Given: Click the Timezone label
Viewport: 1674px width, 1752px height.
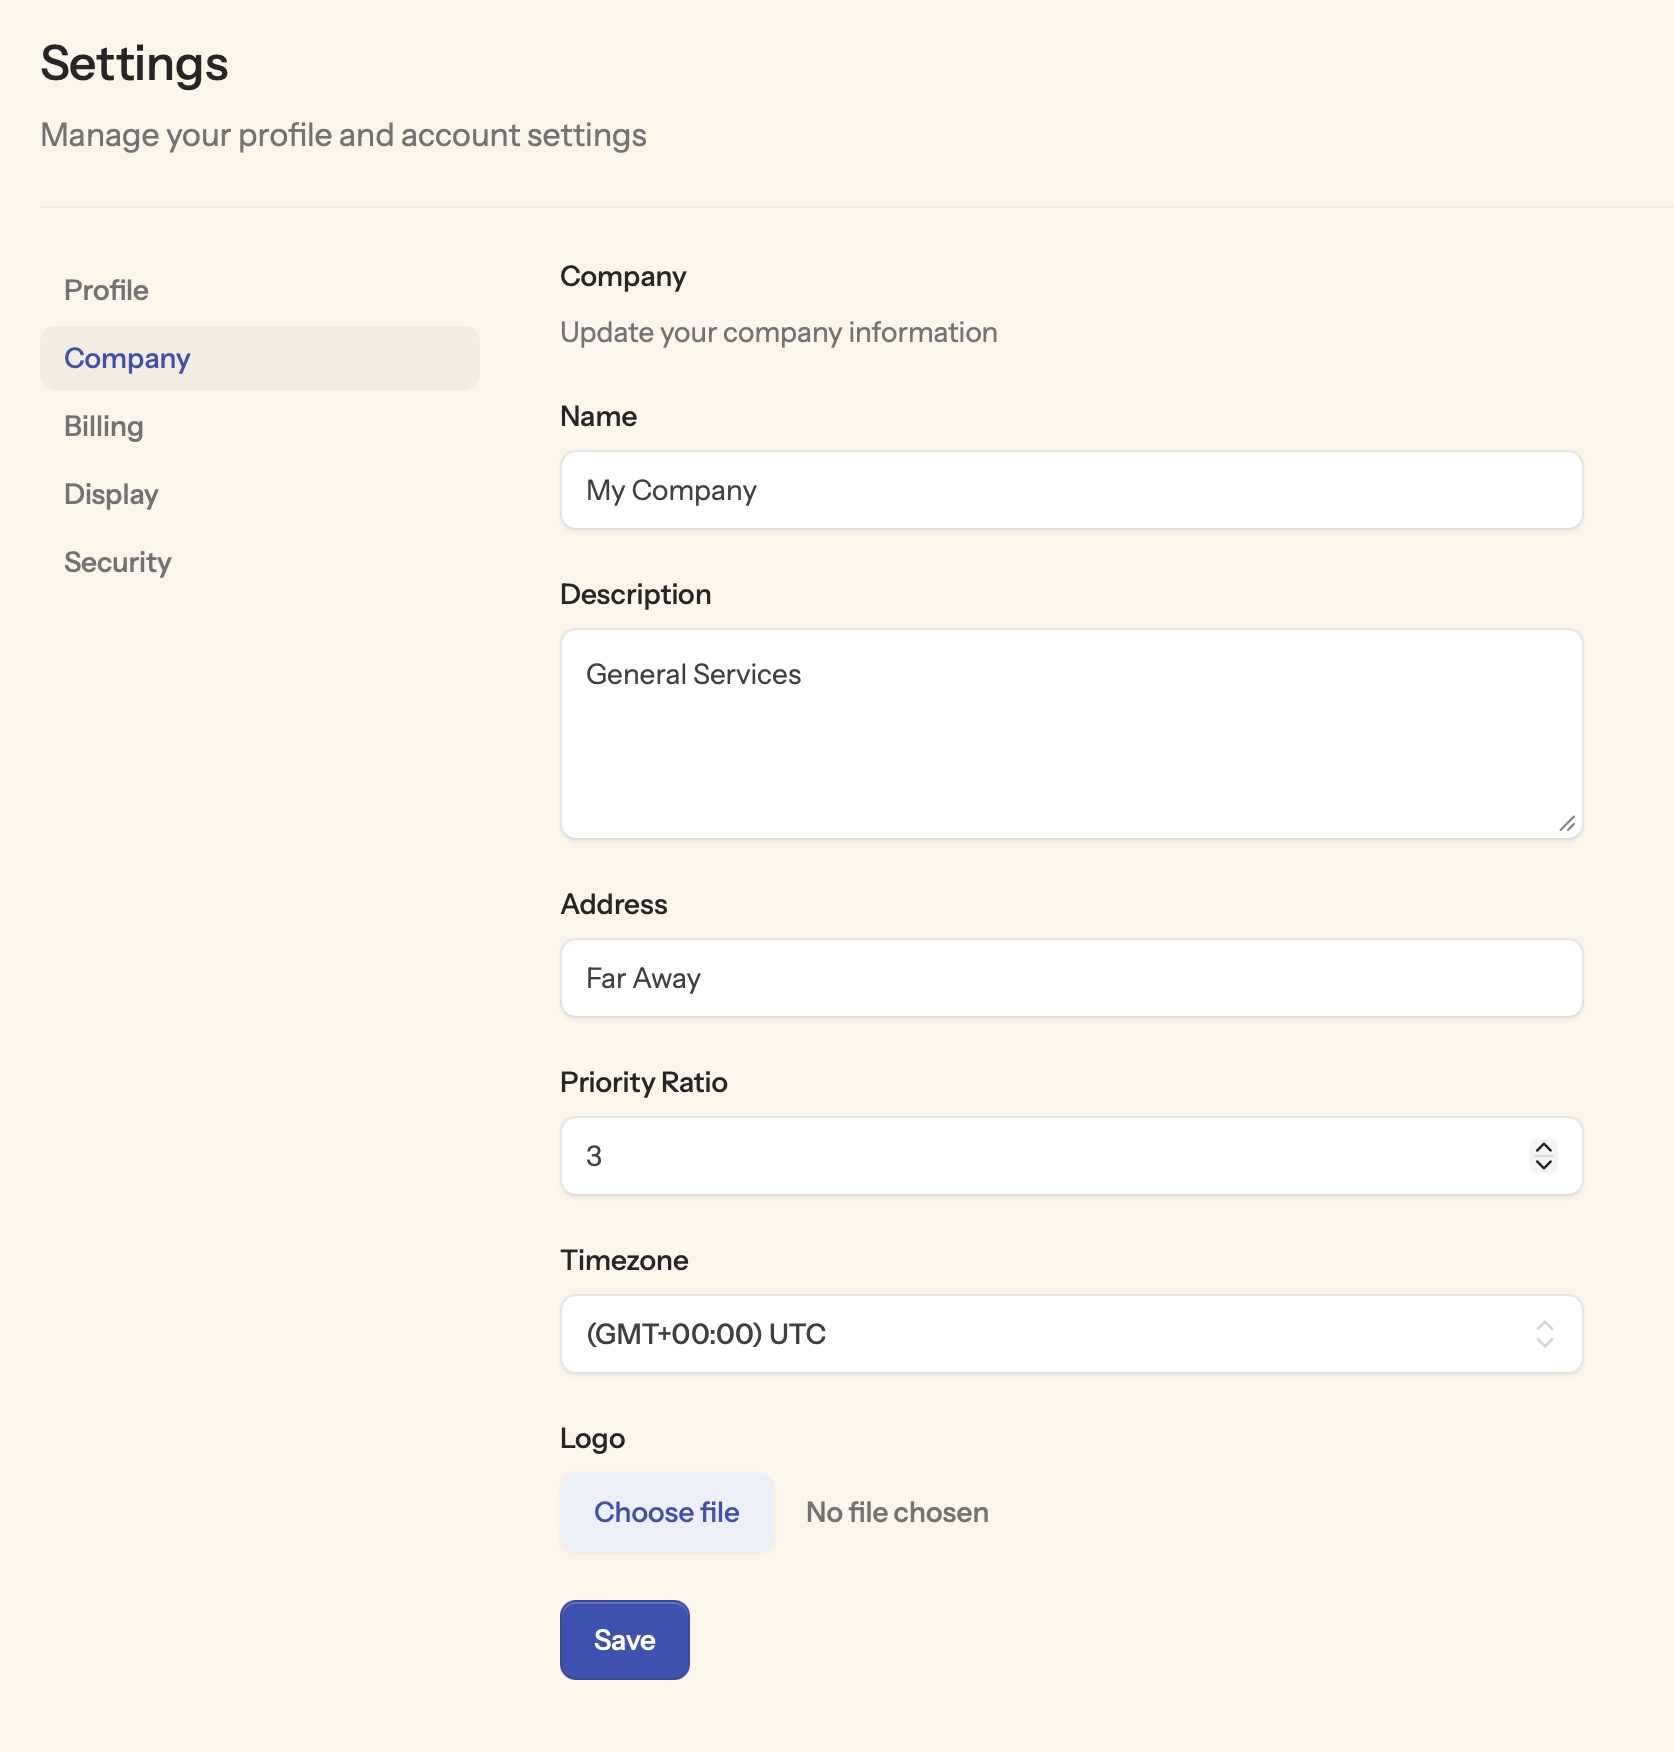Looking at the screenshot, I should coord(624,1260).
